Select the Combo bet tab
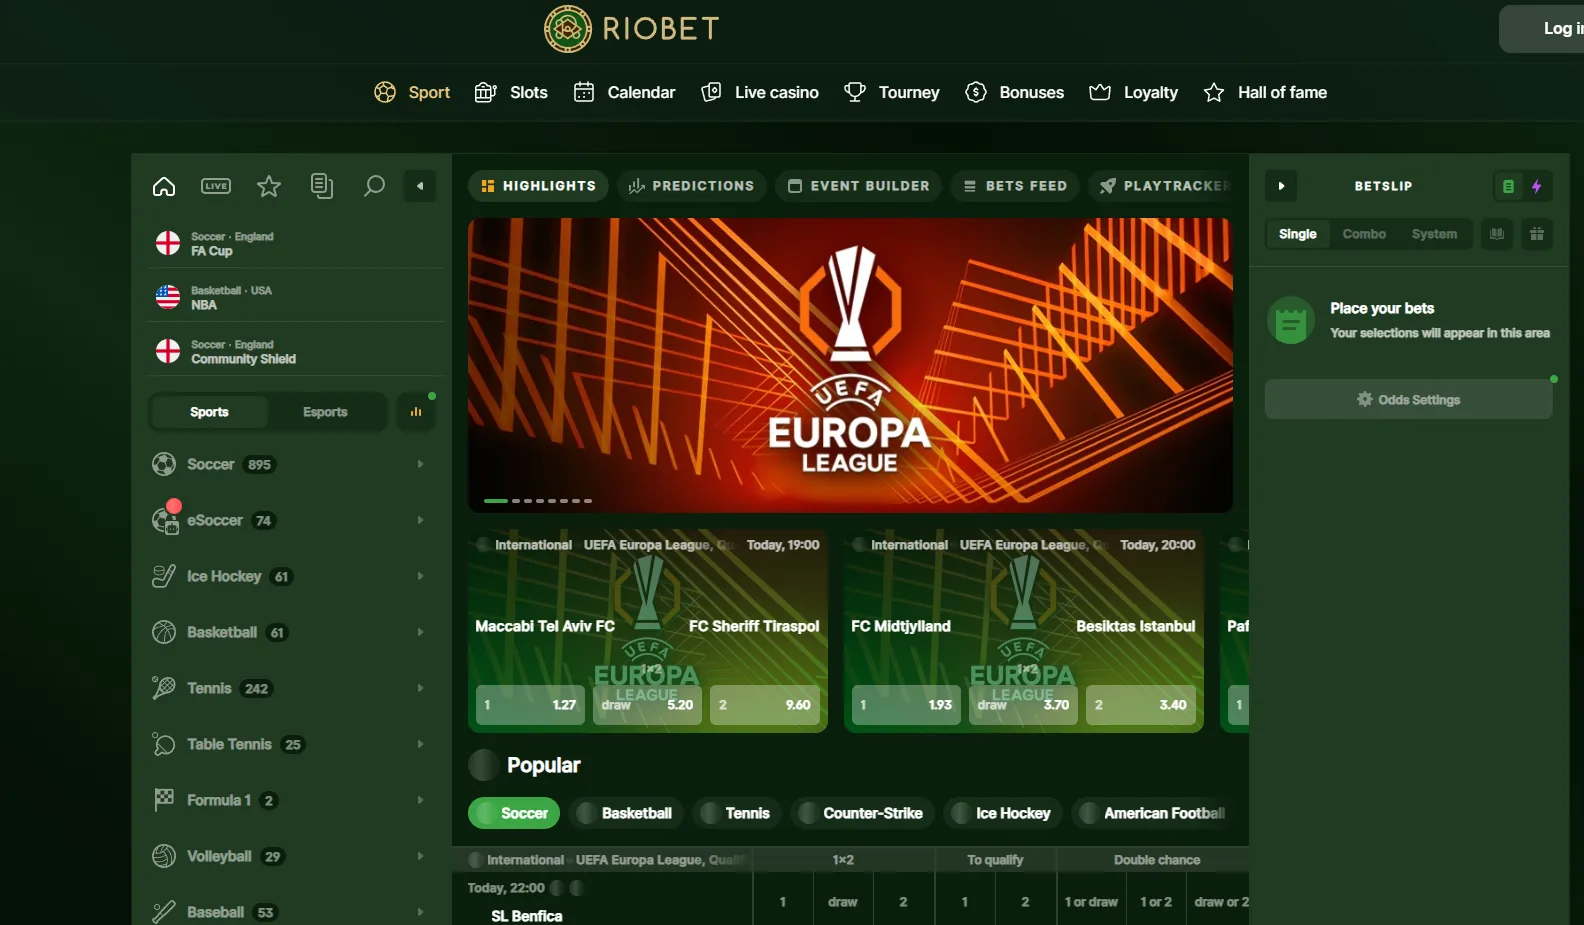The height and width of the screenshot is (925, 1584). pyautogui.click(x=1364, y=234)
